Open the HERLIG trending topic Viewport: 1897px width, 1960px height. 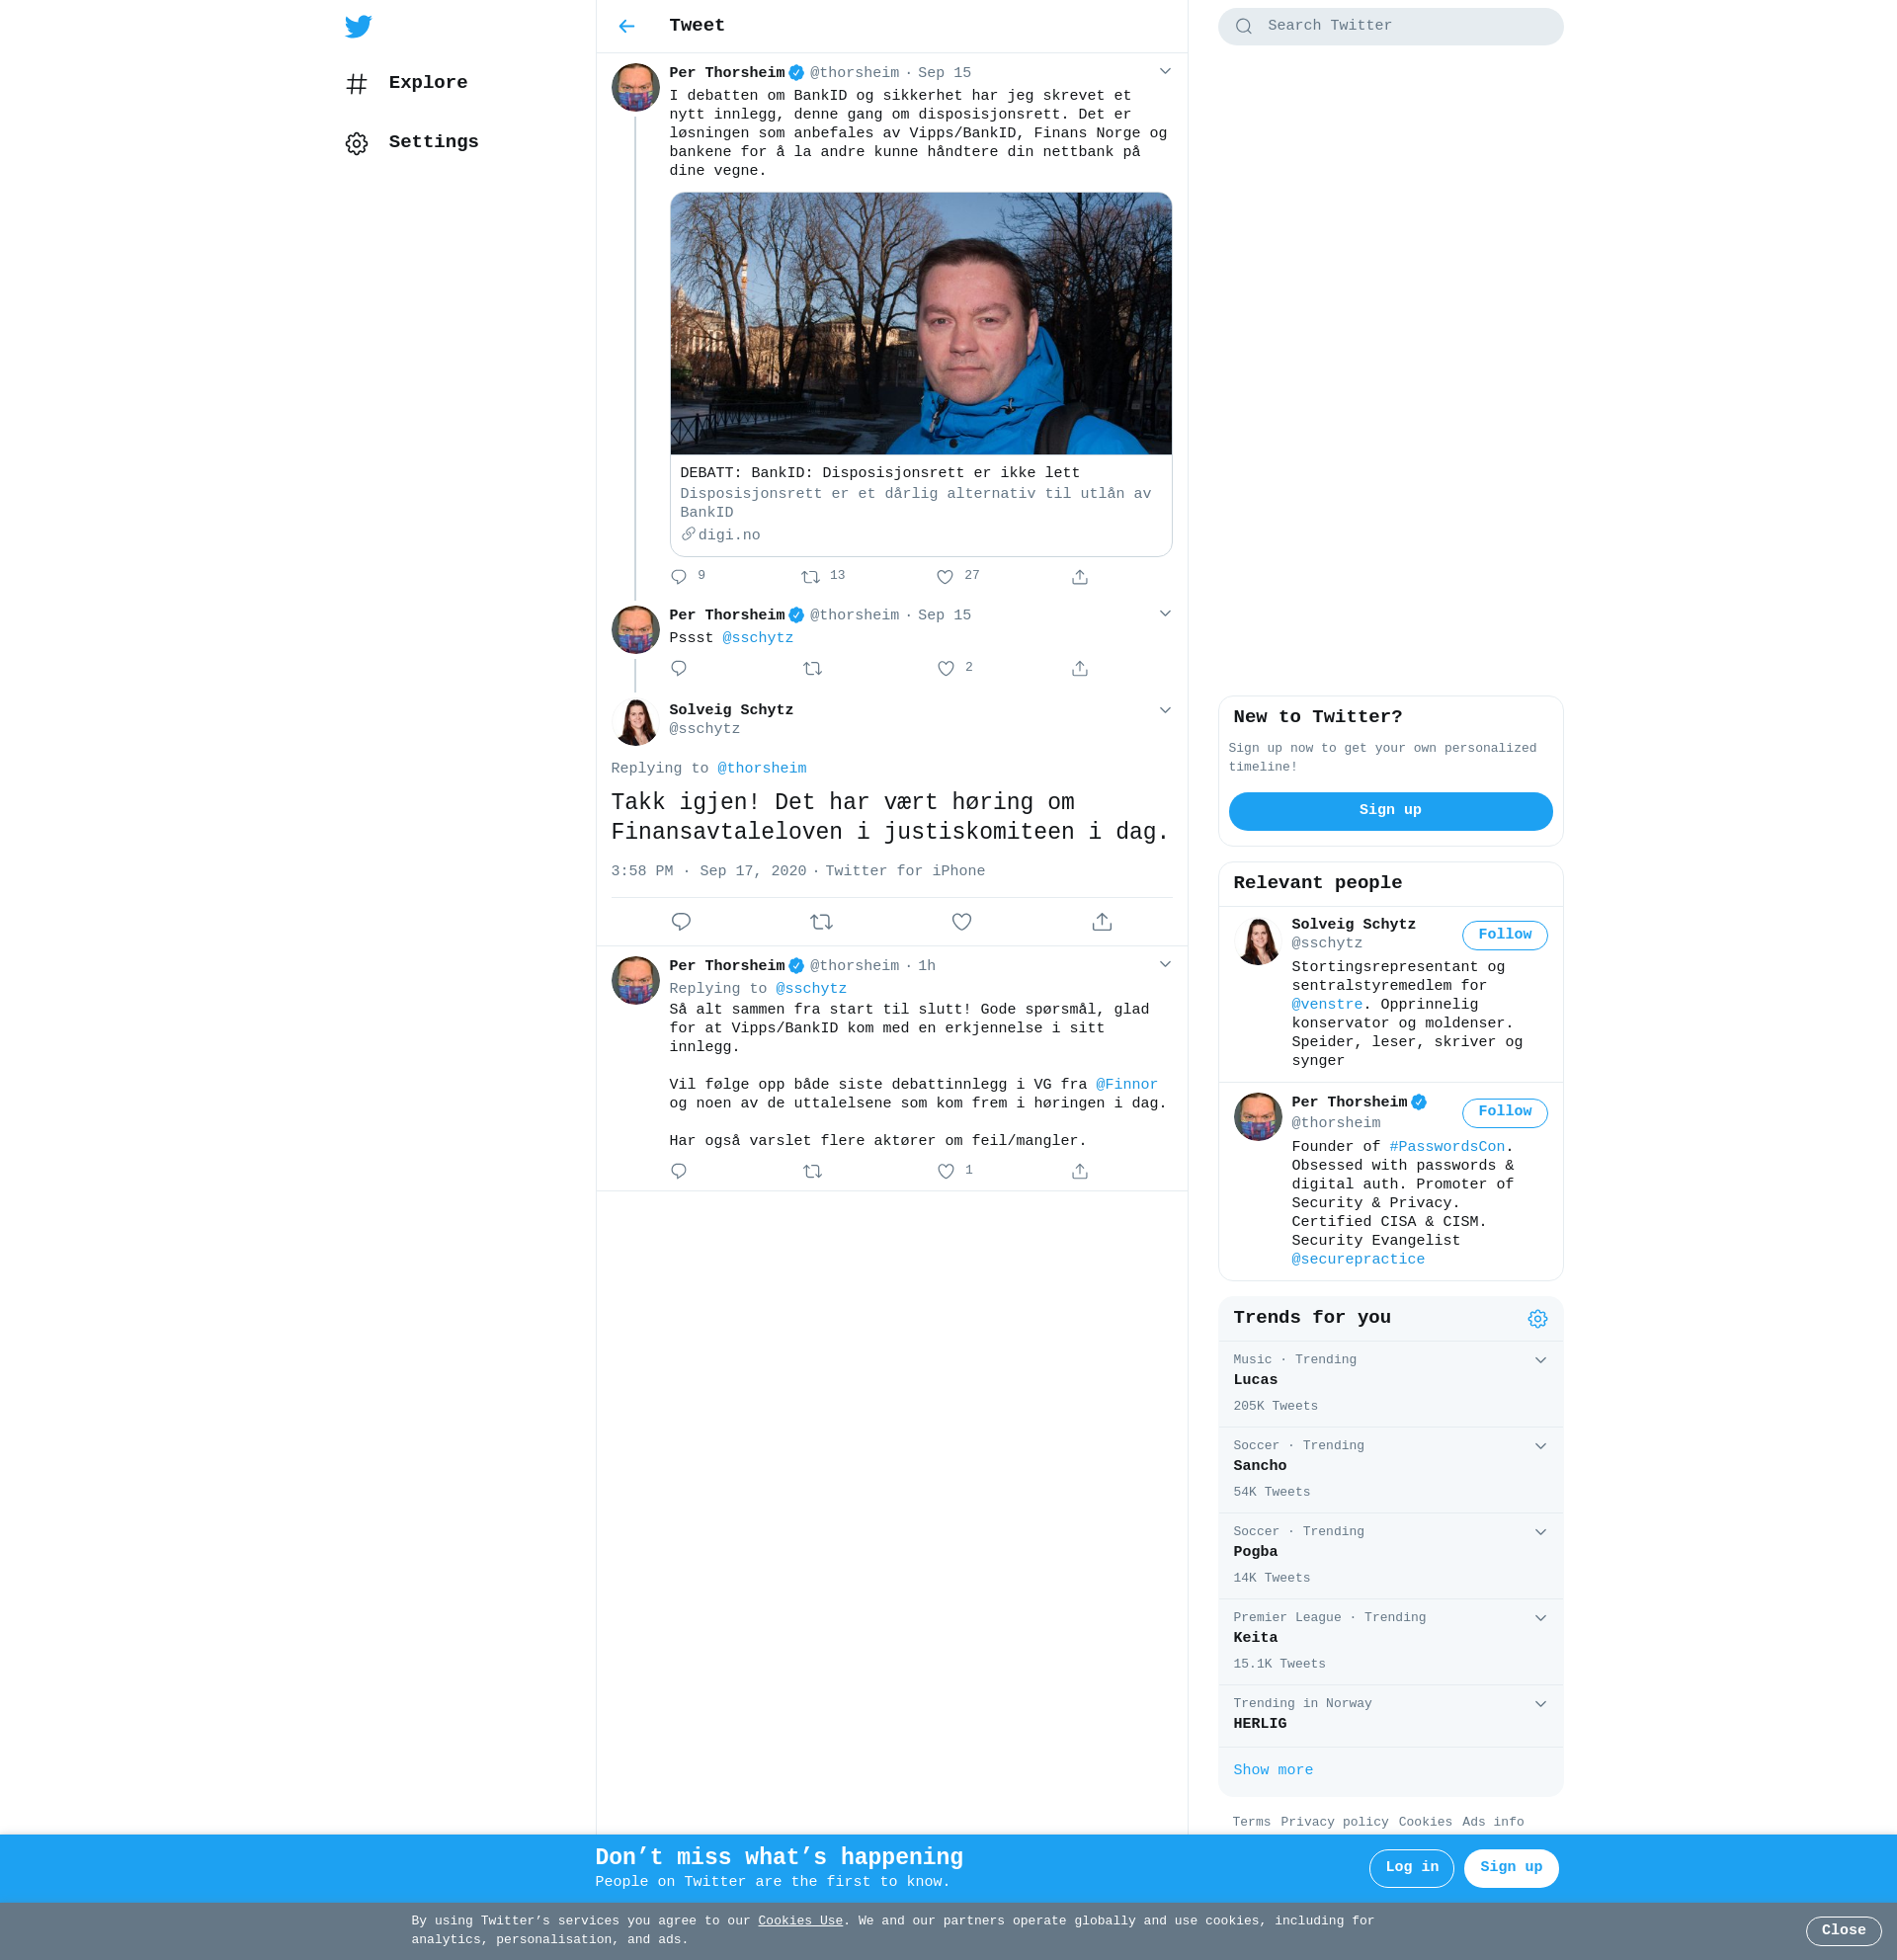1390,1715
